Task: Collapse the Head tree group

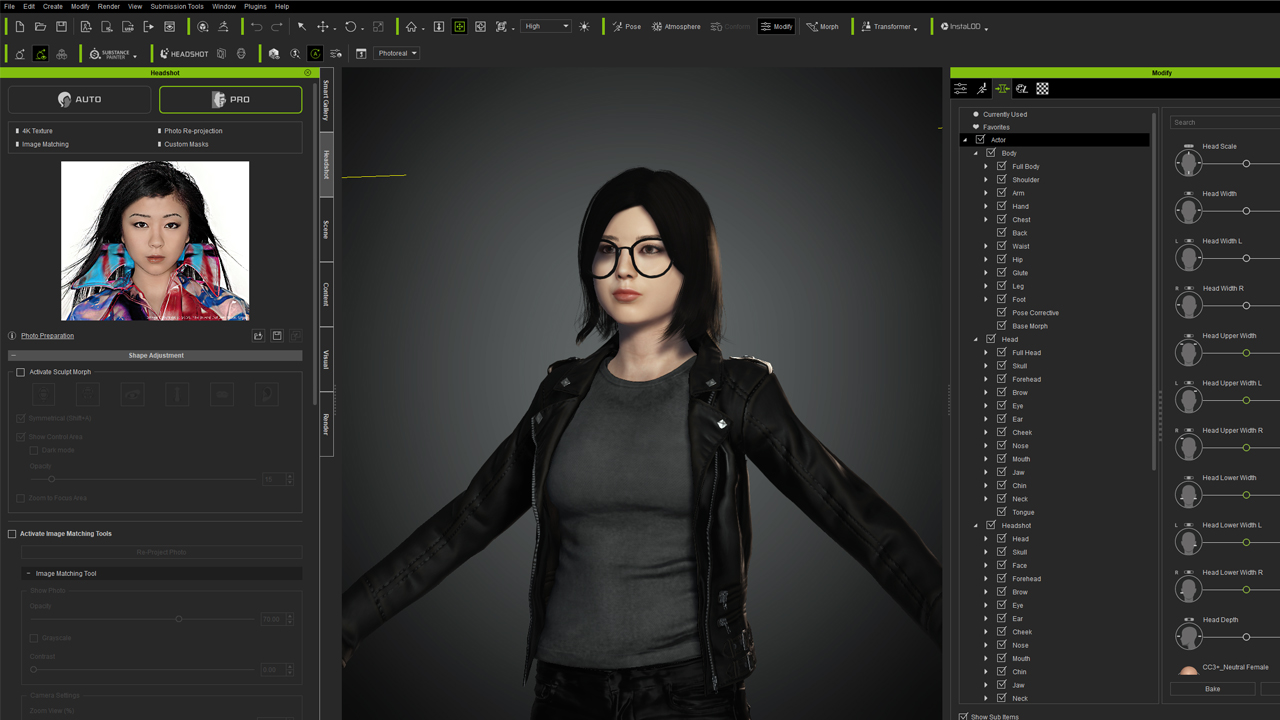Action: click(x=976, y=339)
